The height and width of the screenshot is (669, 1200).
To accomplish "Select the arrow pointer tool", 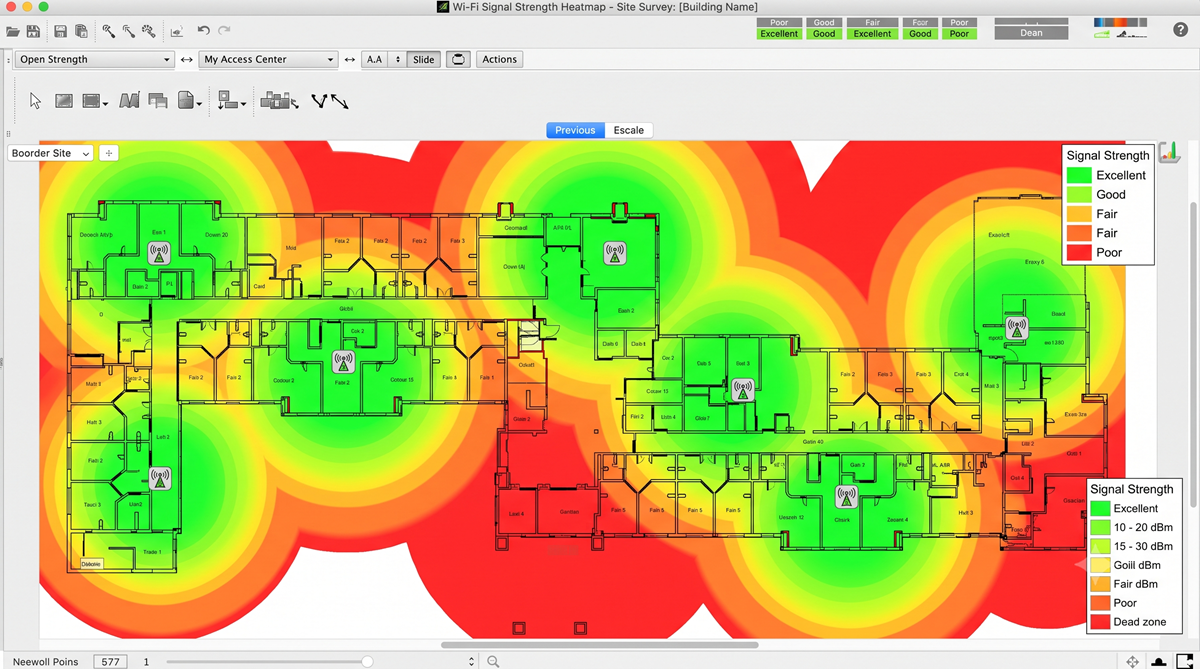I will [36, 101].
